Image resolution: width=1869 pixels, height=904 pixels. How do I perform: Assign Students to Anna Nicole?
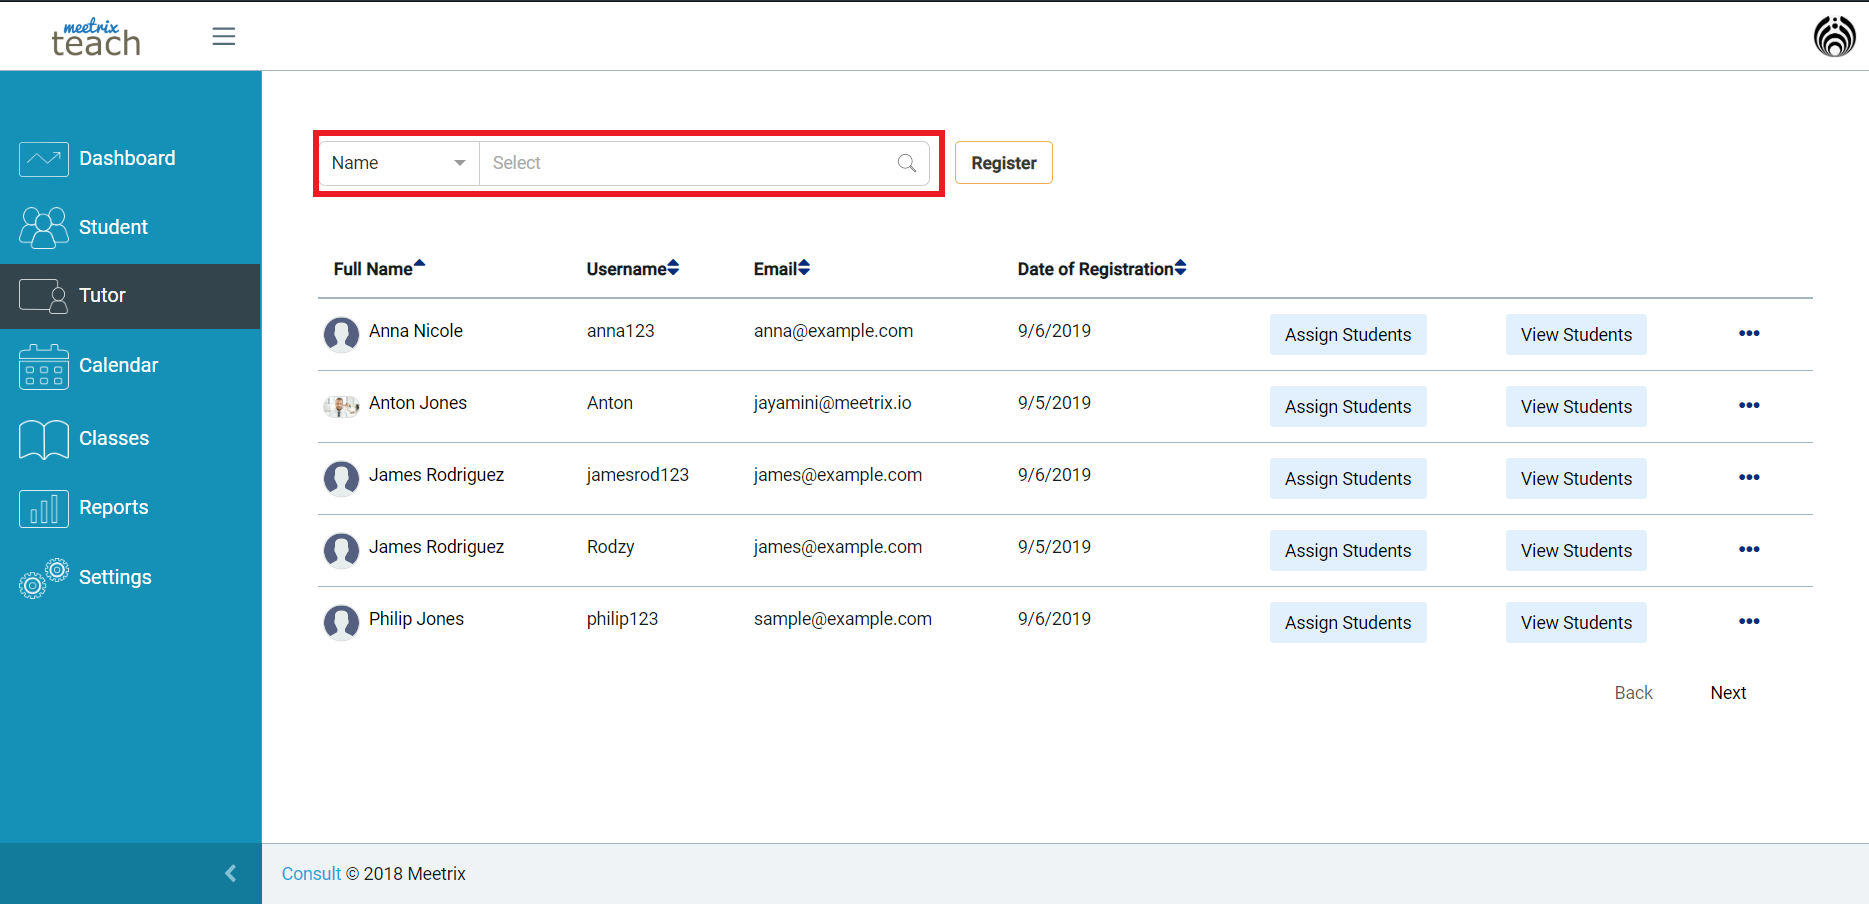point(1348,335)
